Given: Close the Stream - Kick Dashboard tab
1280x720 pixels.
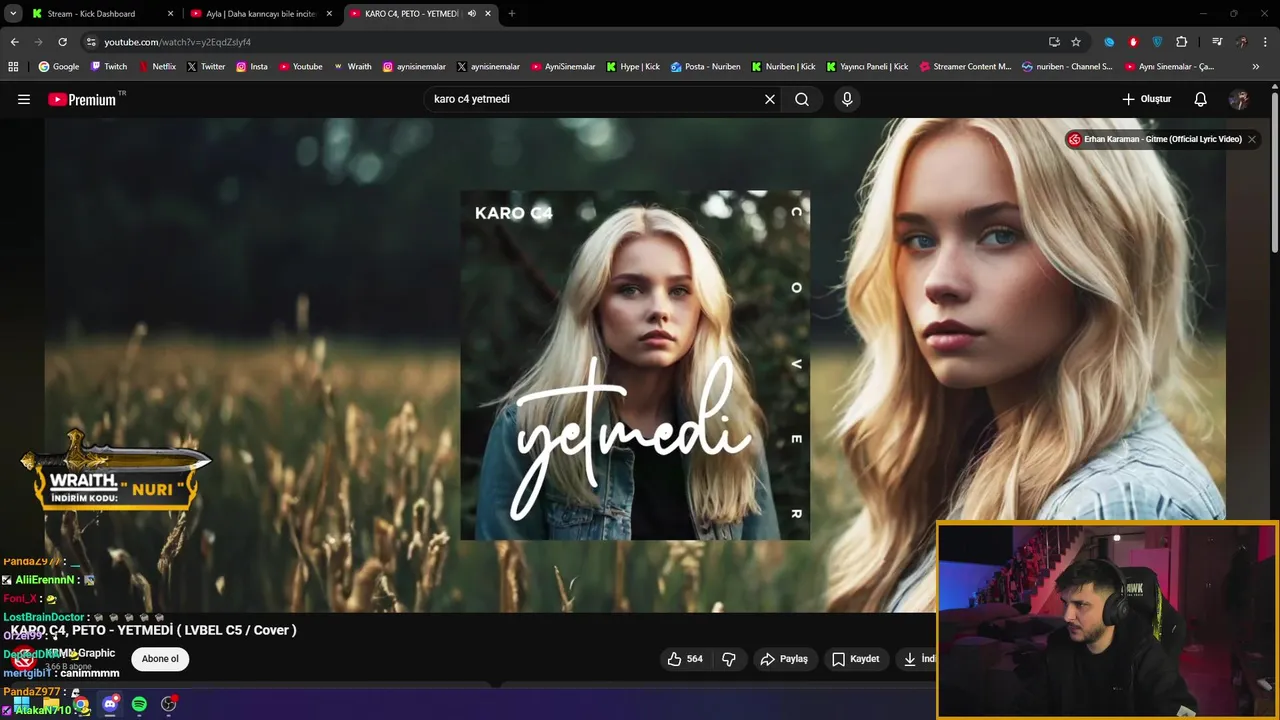Looking at the screenshot, I should tap(170, 14).
